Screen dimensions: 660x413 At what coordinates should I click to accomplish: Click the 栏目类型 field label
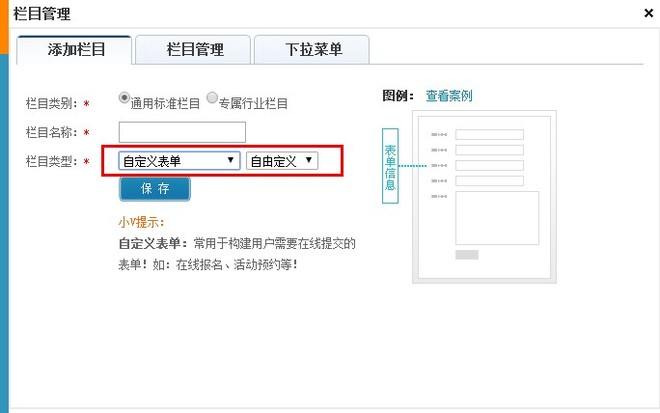[50, 162]
